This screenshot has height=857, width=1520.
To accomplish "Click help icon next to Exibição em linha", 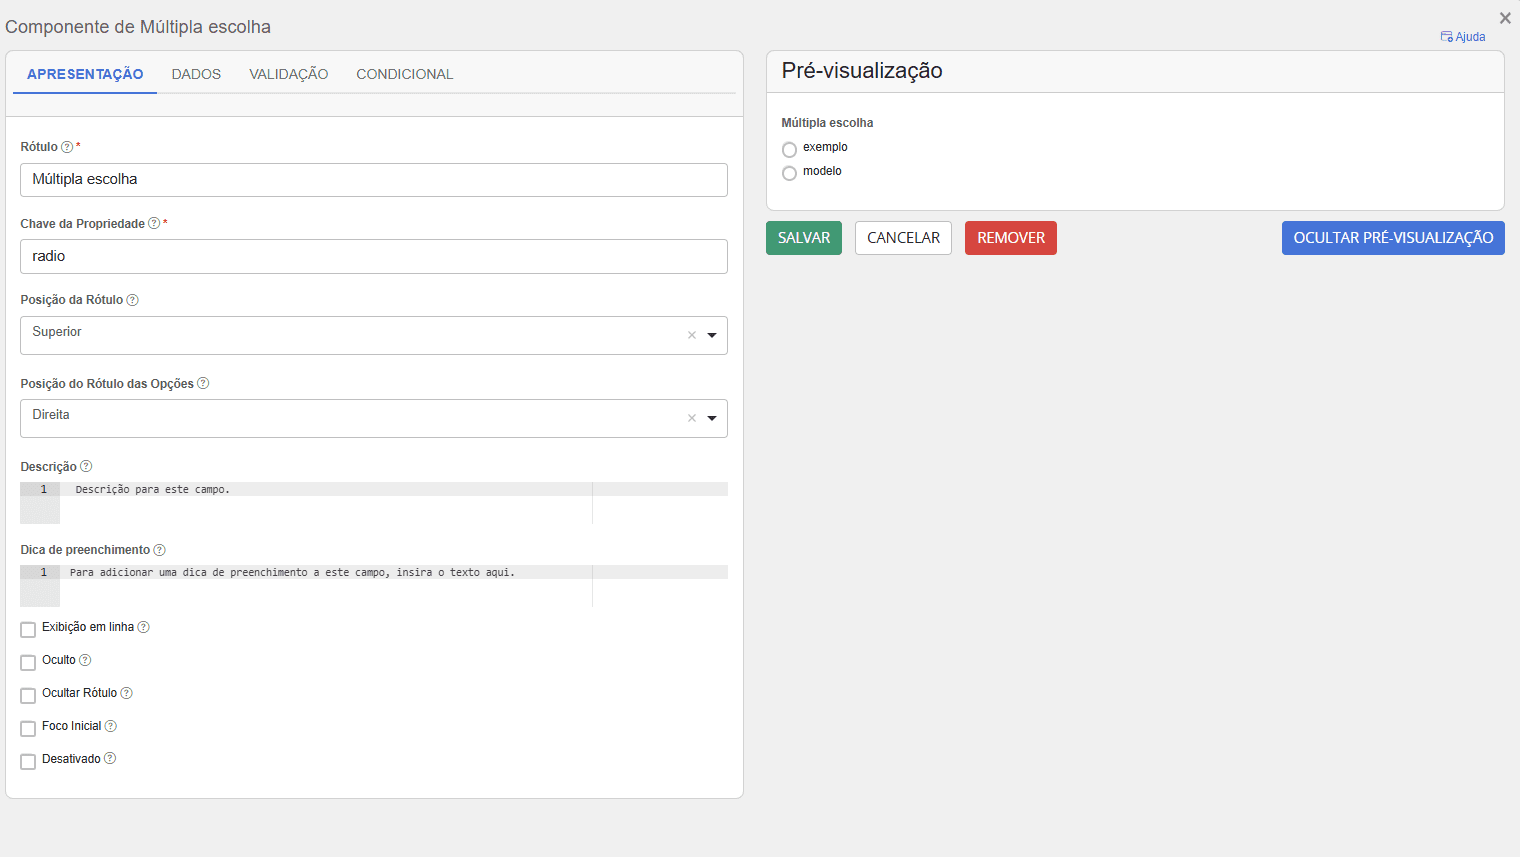I will tap(143, 627).
